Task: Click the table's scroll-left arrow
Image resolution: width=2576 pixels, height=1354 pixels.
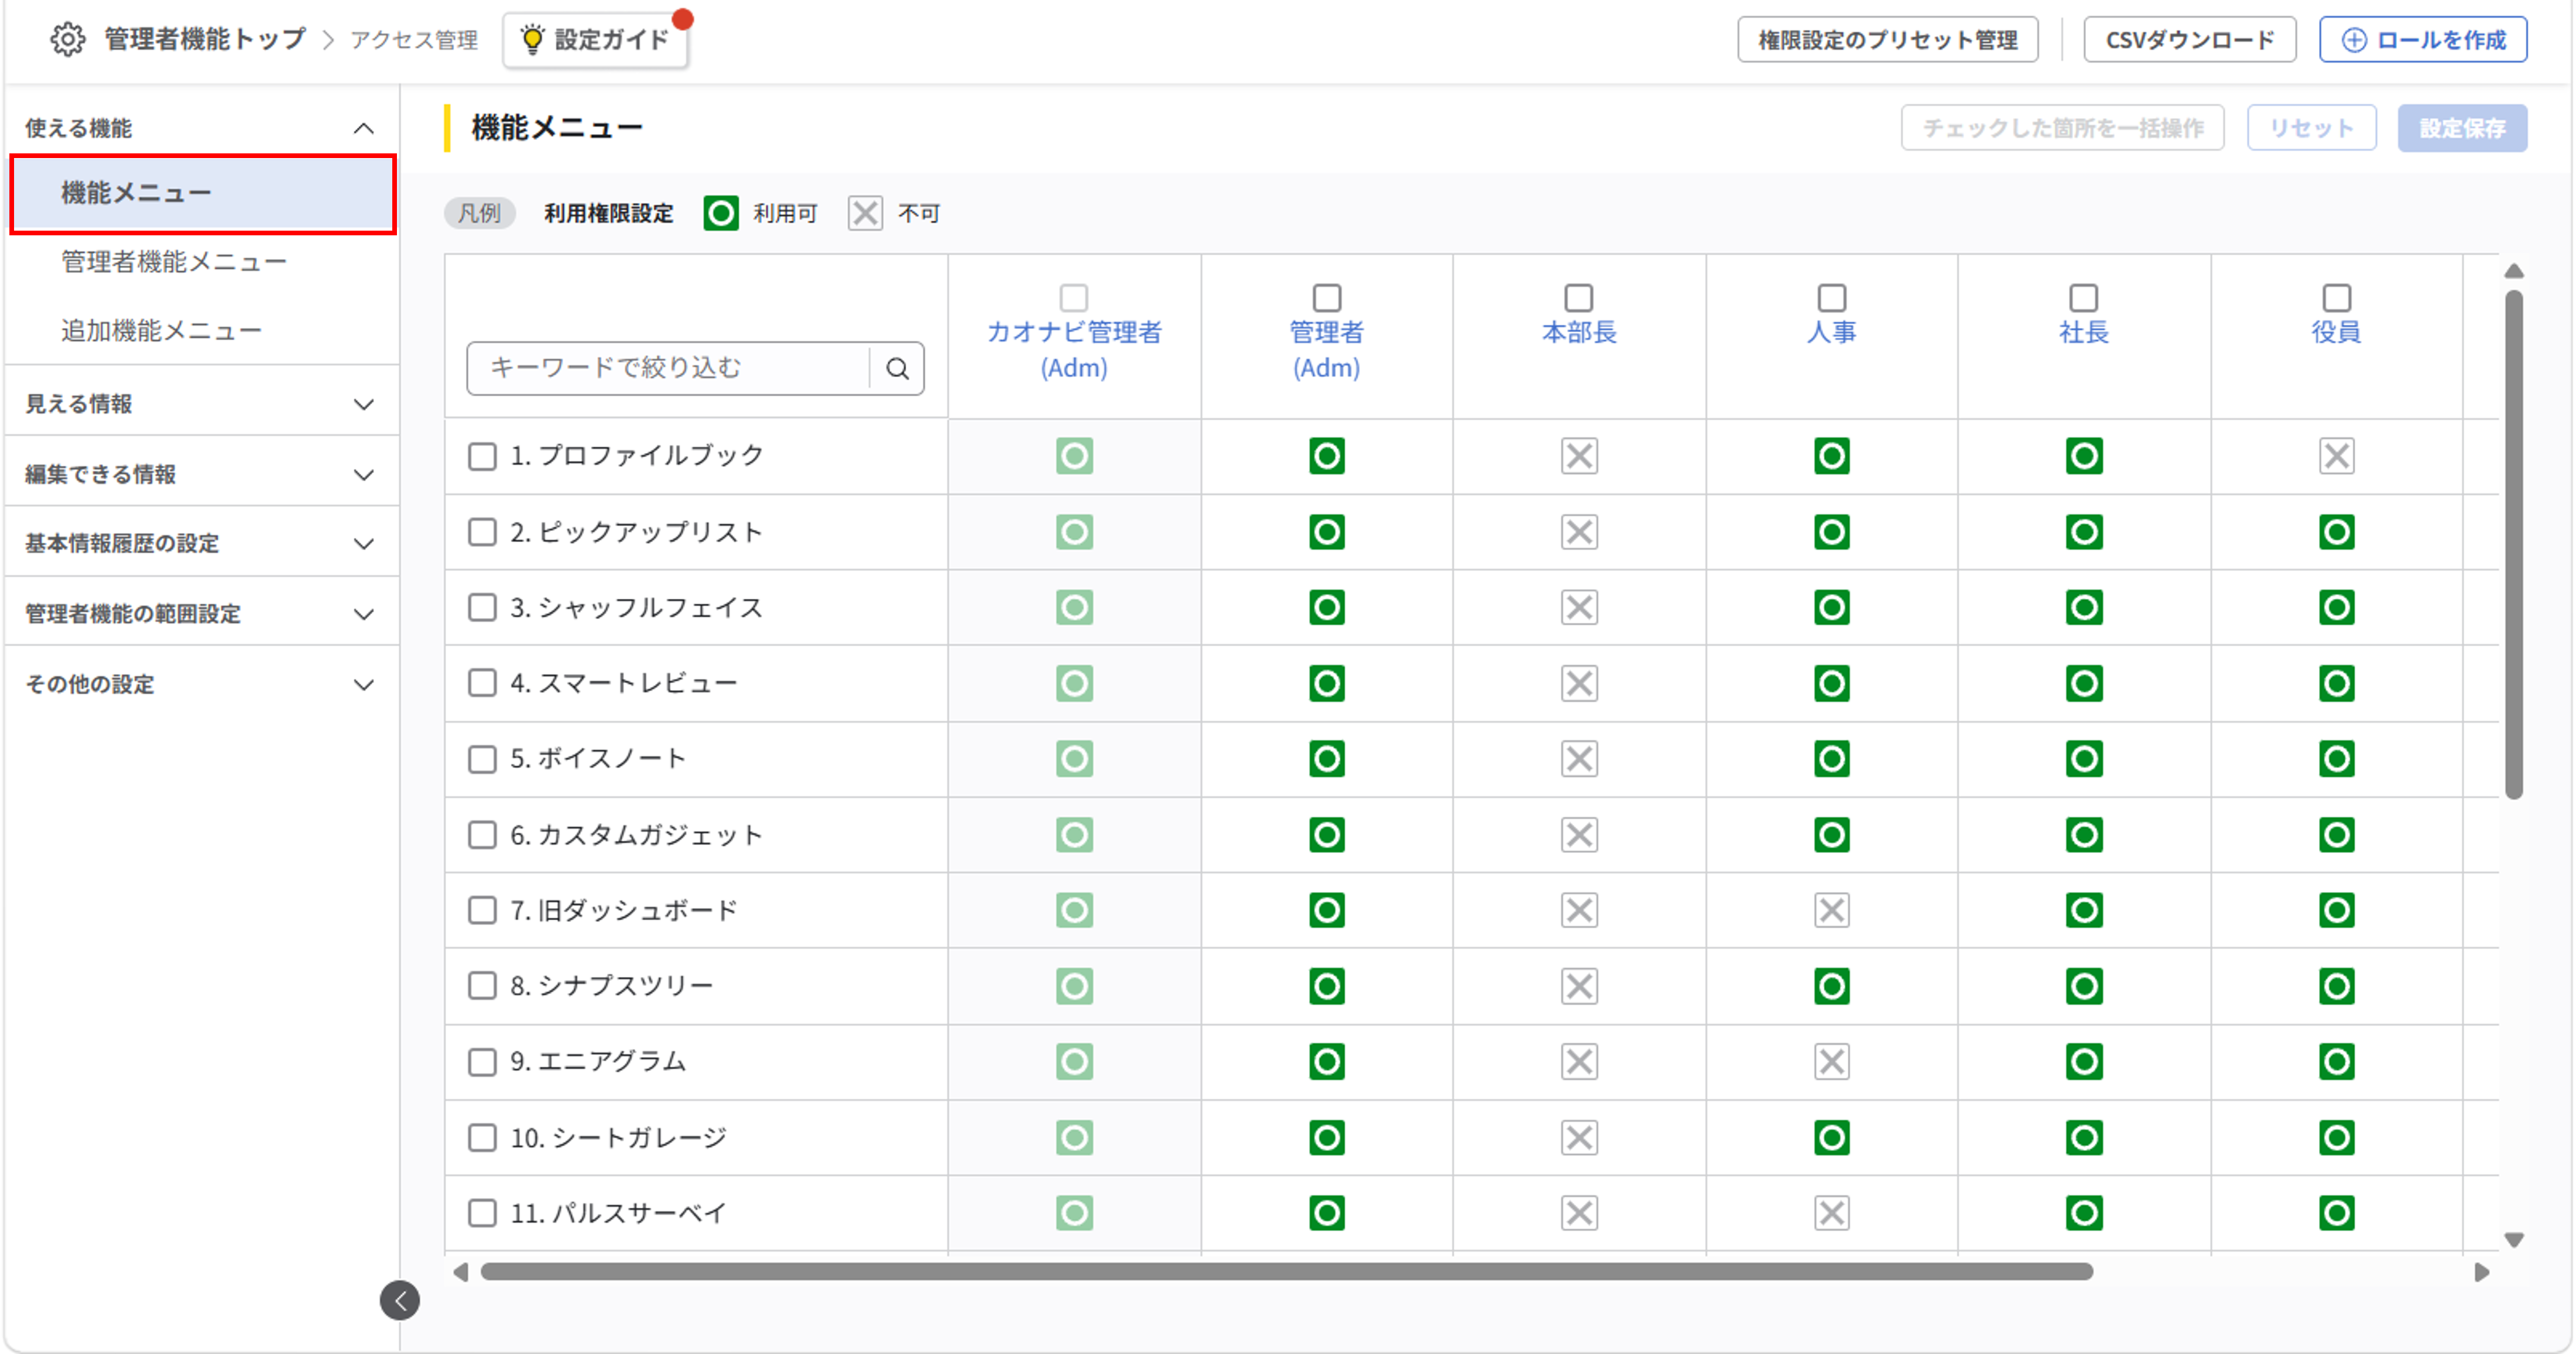Action: pos(460,1272)
